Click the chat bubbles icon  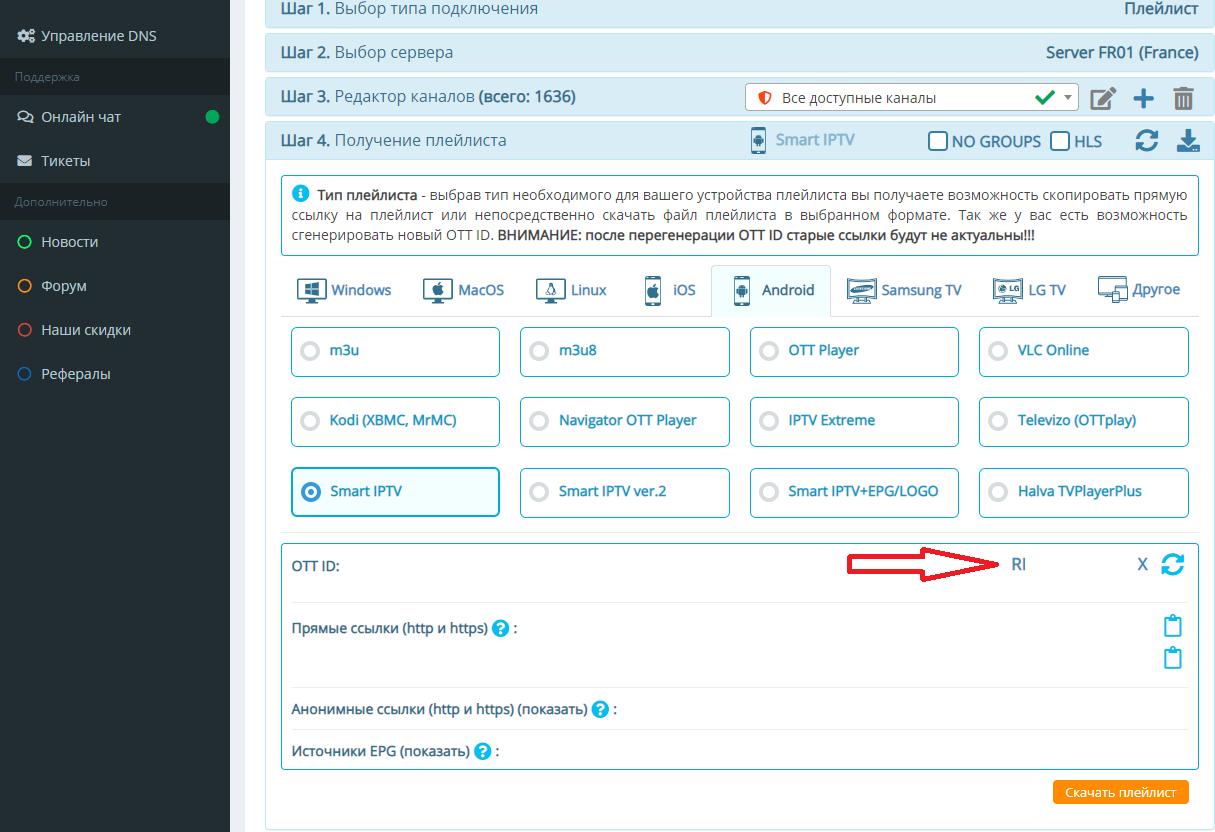(25, 117)
